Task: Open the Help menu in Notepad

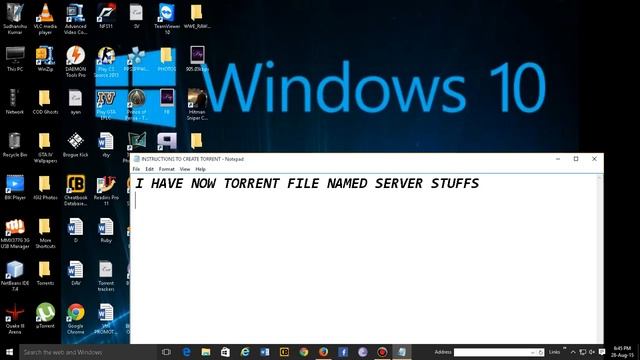Action: coord(200,169)
